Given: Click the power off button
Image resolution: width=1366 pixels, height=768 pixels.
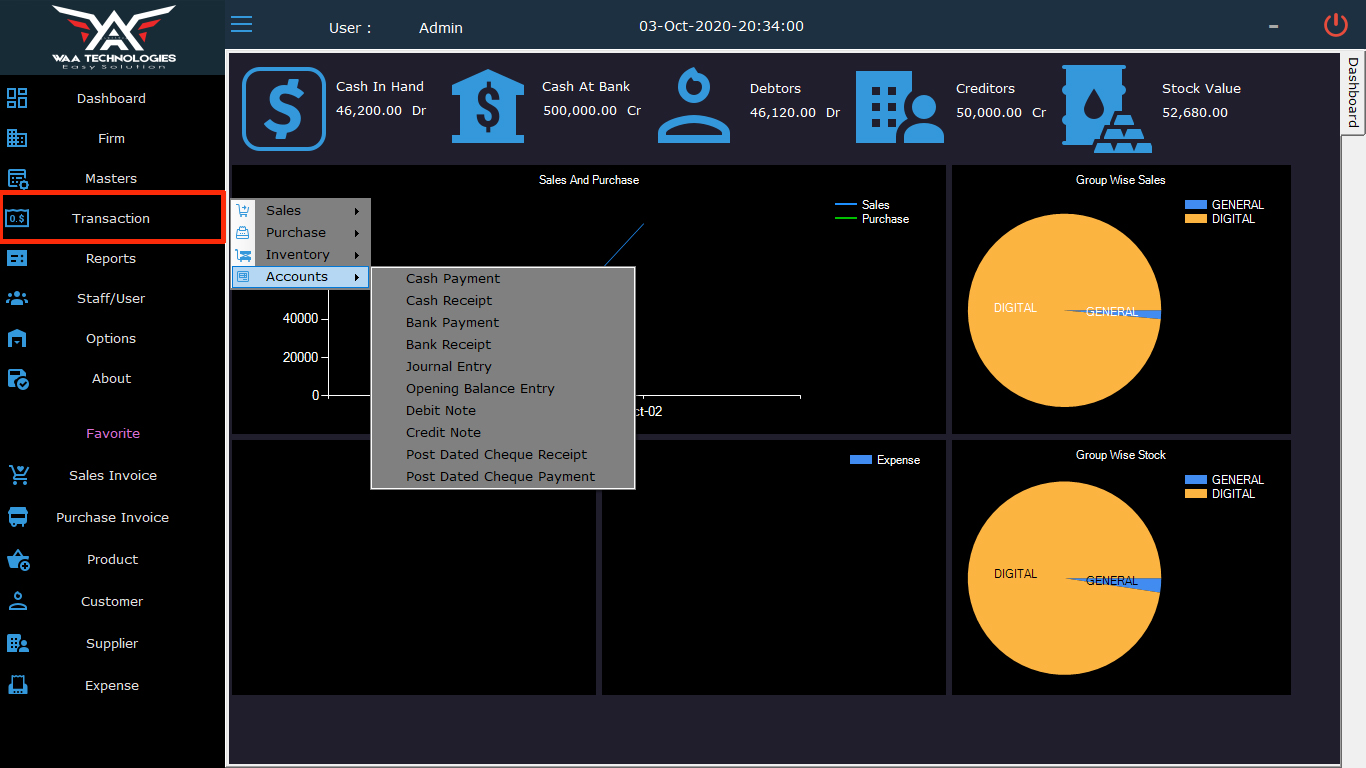Looking at the screenshot, I should click(x=1335, y=25).
